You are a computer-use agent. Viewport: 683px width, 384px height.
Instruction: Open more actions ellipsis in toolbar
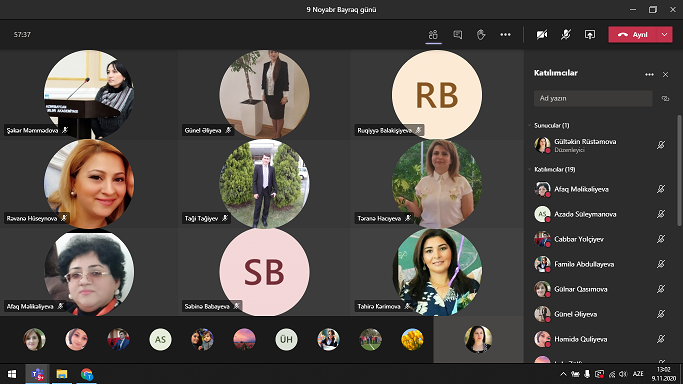click(505, 34)
